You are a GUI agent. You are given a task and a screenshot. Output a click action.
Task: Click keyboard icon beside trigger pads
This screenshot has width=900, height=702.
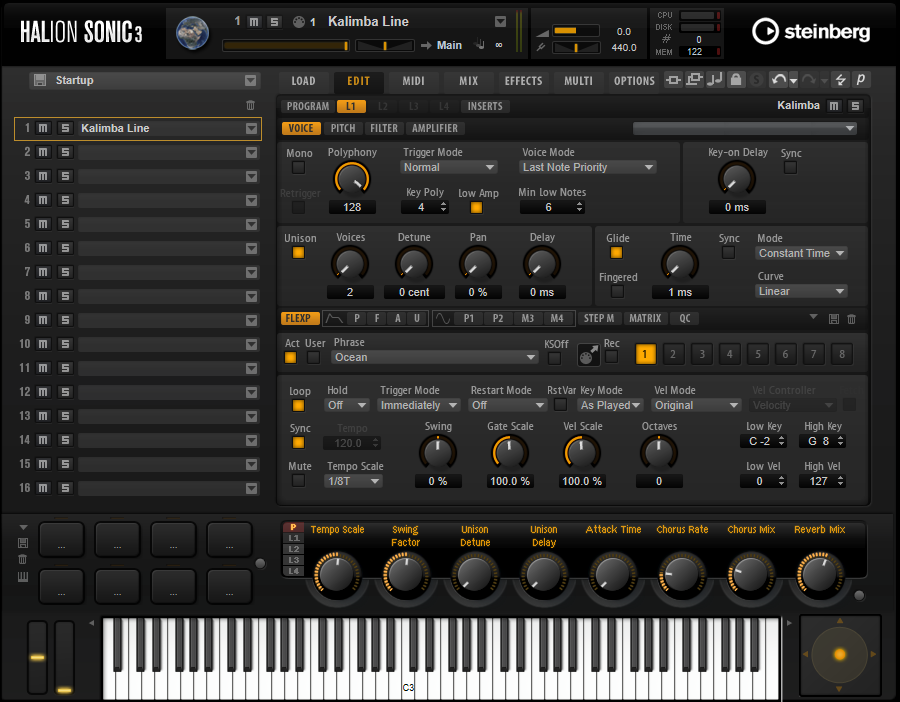coord(23,577)
